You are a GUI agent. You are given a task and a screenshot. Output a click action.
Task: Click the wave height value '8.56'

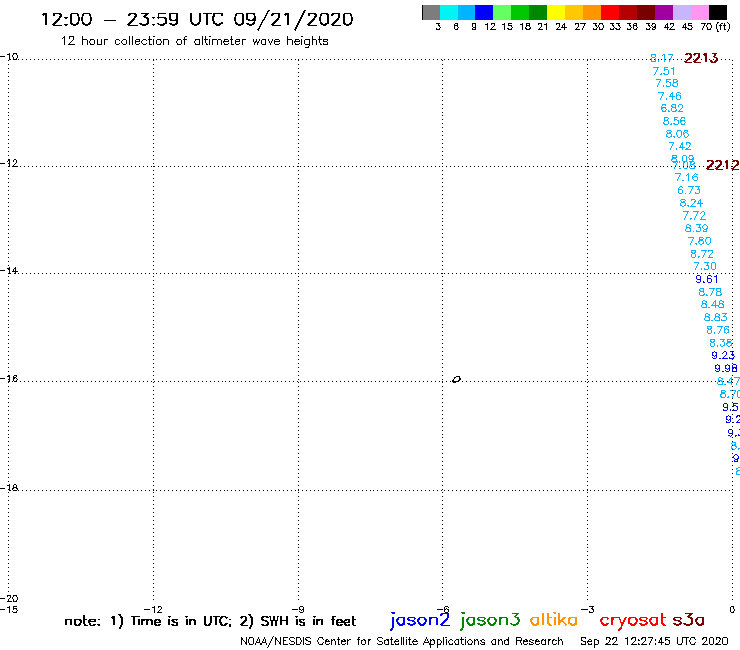pos(674,121)
